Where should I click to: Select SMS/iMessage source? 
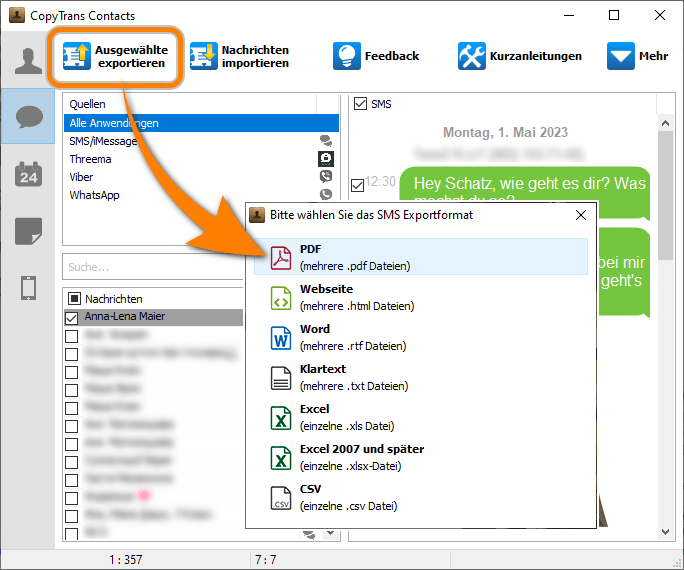[201, 141]
